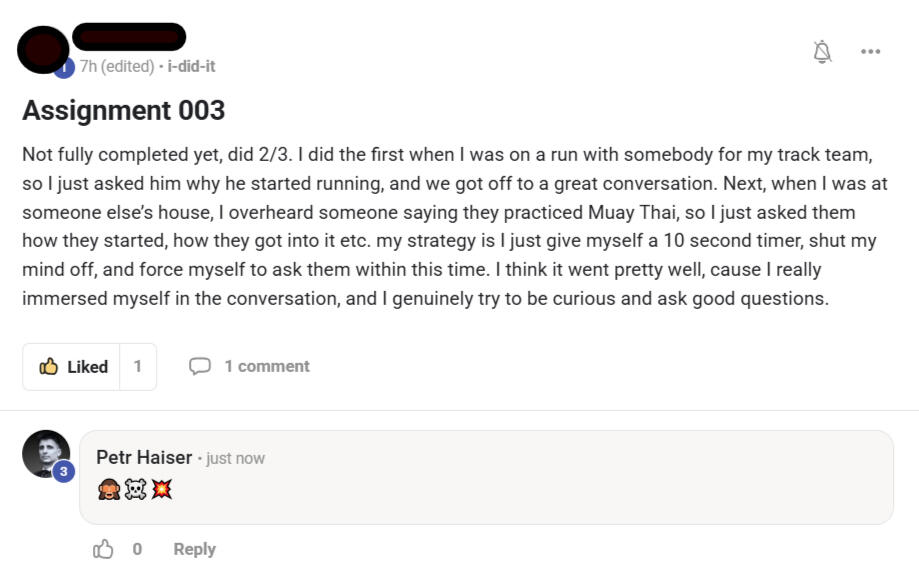Open the three-dot post options menu
The height and width of the screenshot is (572, 919).
coord(870,52)
